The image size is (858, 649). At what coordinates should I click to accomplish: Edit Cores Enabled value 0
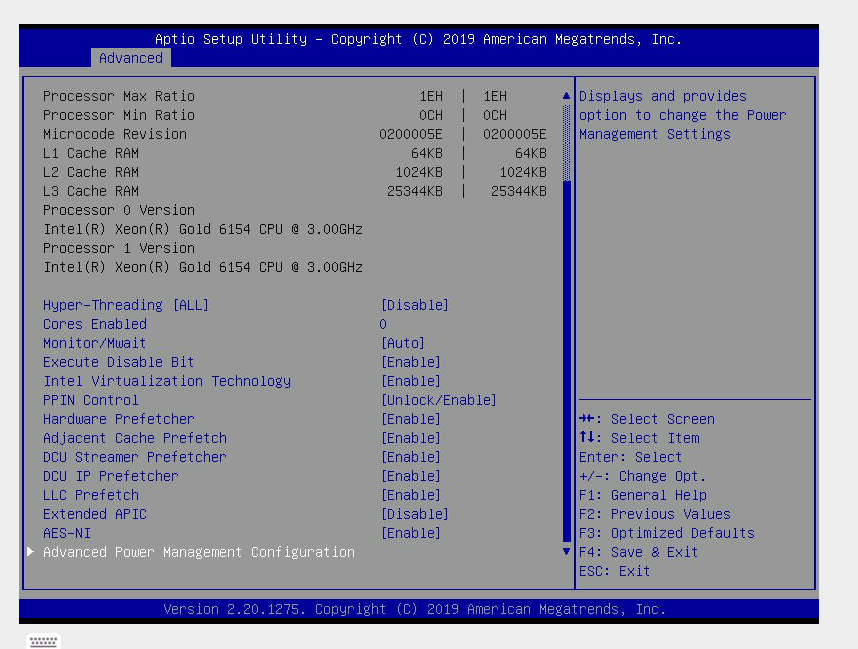click(383, 324)
